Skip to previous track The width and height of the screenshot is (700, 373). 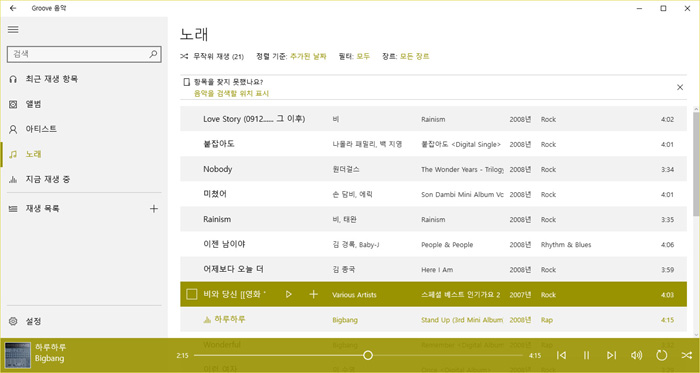(562, 355)
